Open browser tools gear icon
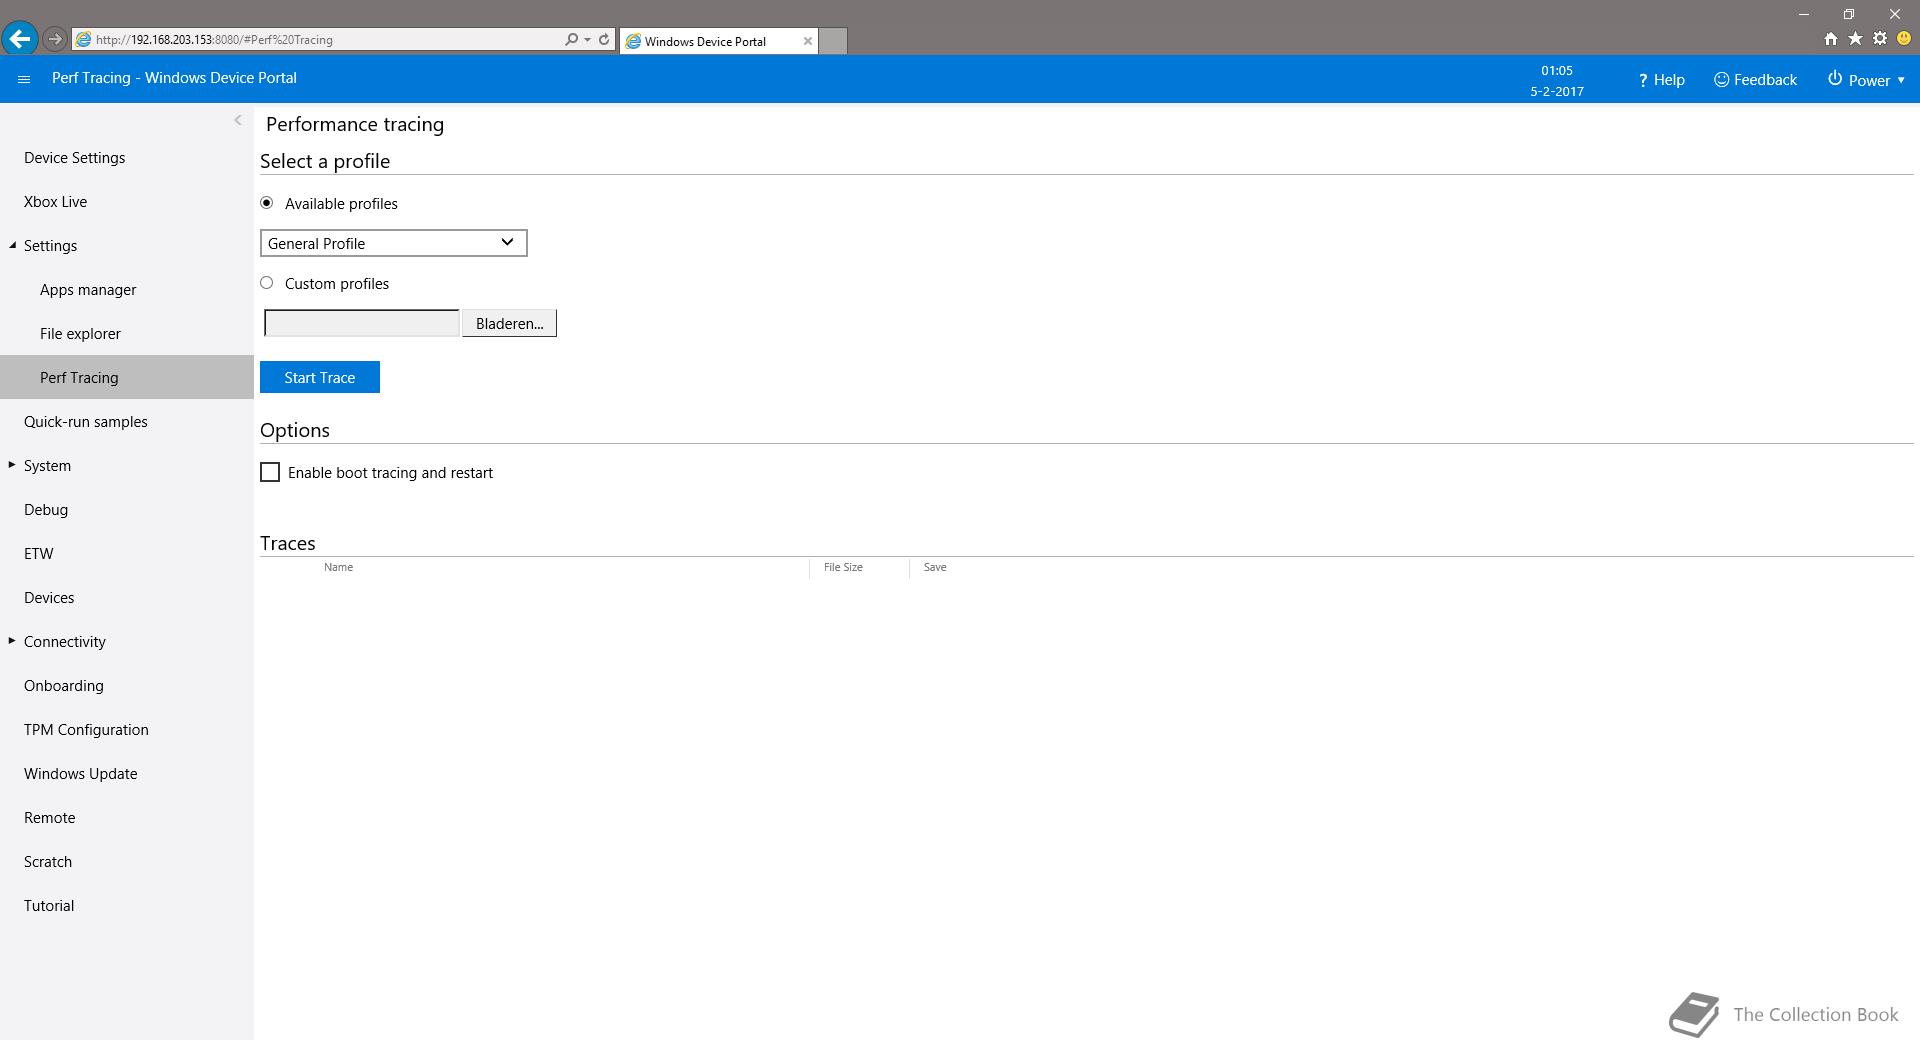 tap(1880, 39)
